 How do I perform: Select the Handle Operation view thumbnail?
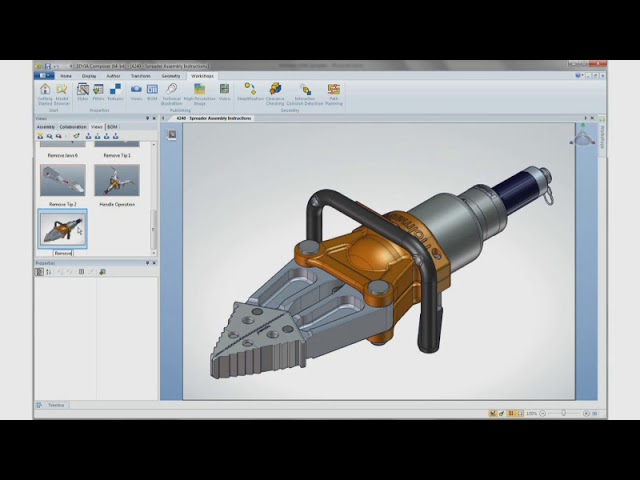click(x=117, y=180)
